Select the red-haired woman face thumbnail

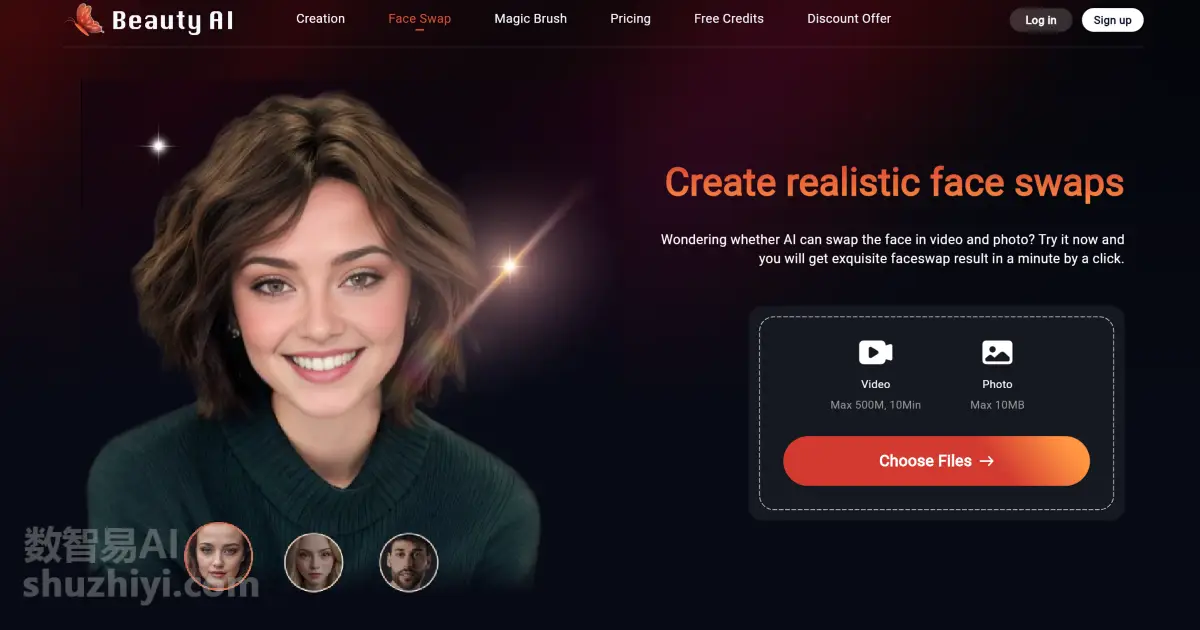pos(219,557)
